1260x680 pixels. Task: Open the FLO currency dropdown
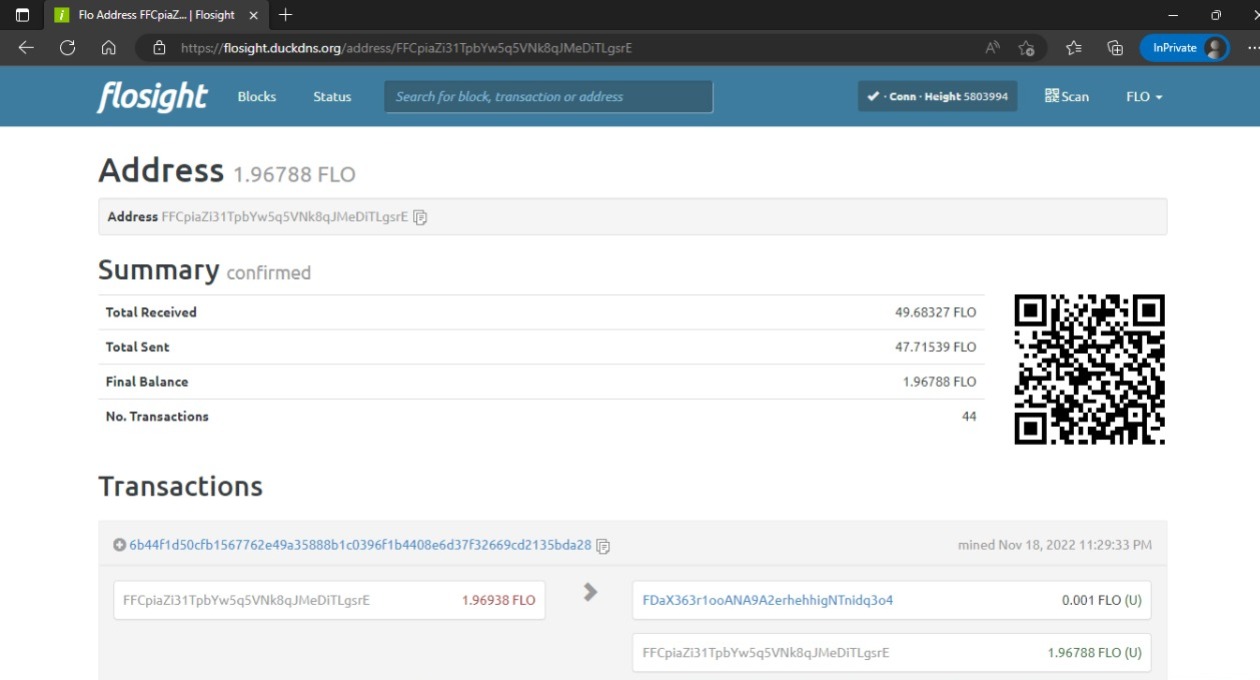[x=1144, y=96]
